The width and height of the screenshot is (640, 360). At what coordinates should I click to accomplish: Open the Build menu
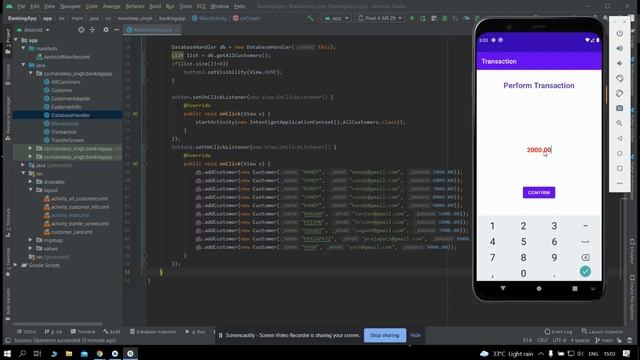155,7
